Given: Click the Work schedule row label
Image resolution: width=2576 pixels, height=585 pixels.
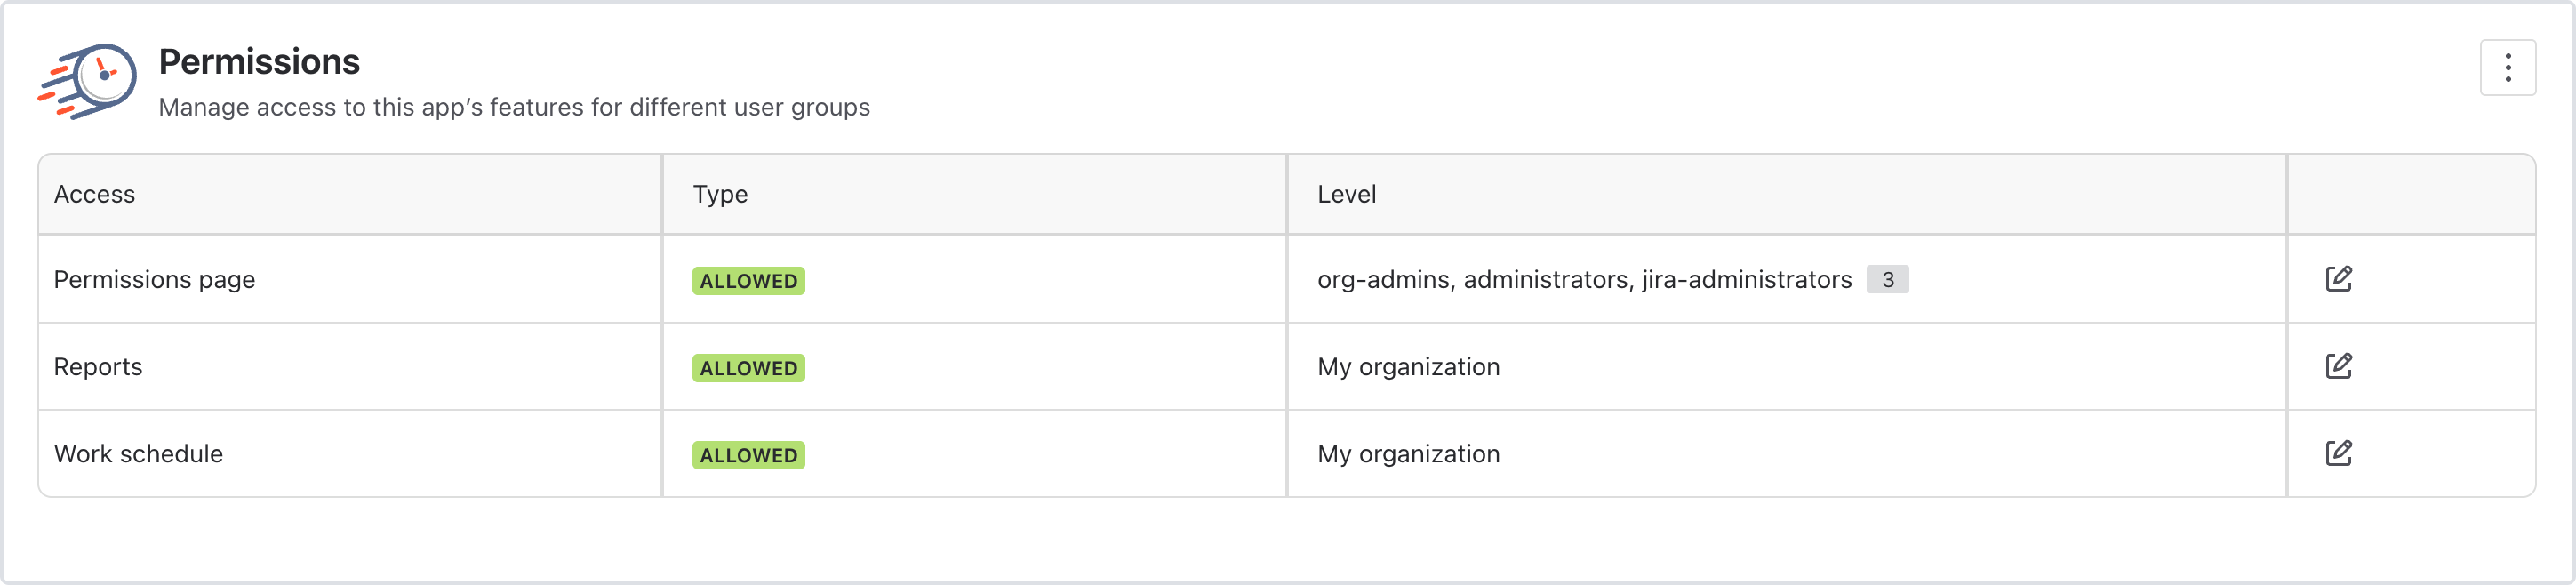Looking at the screenshot, I should click(x=138, y=454).
